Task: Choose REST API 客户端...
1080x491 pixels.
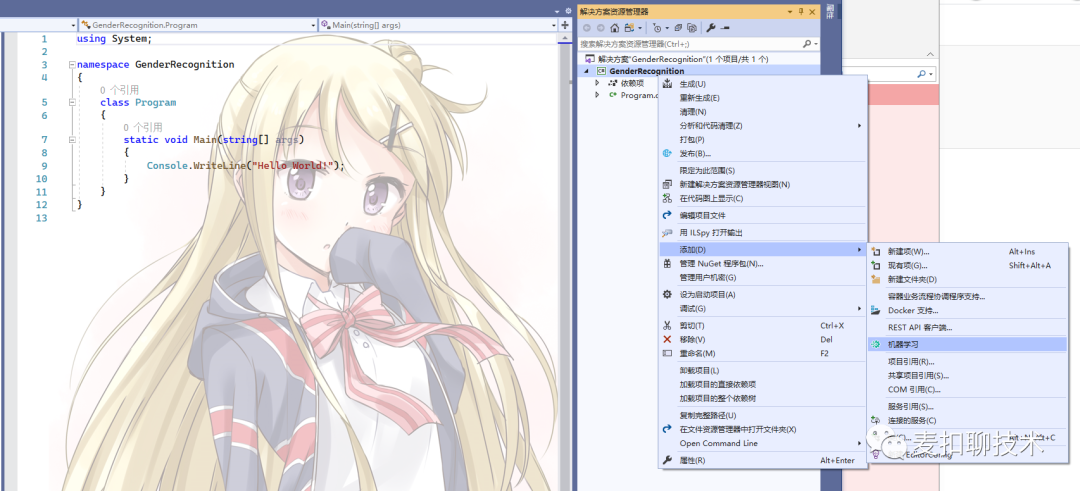Action: click(x=968, y=327)
